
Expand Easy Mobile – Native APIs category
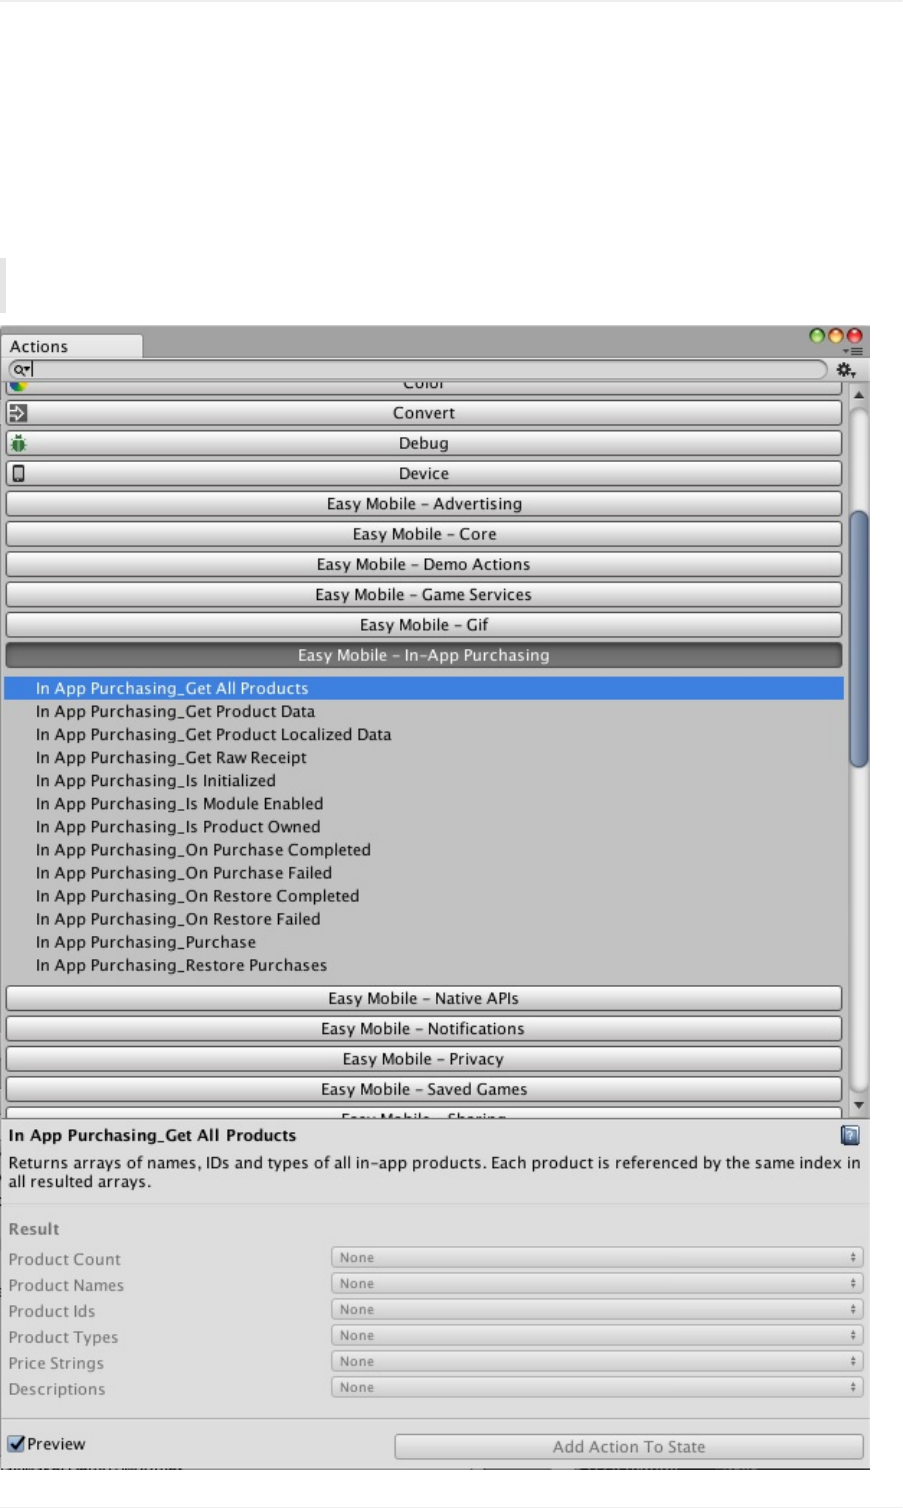pos(424,998)
